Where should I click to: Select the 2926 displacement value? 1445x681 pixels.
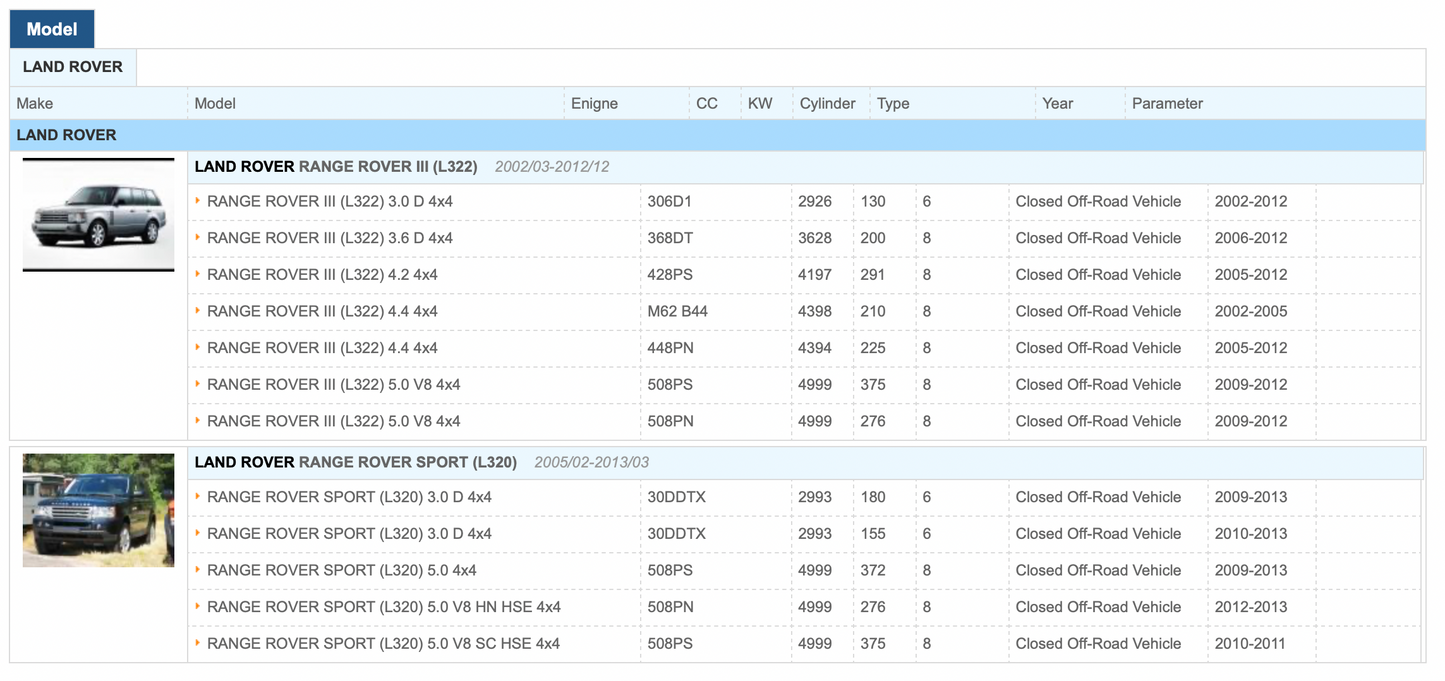coord(815,201)
